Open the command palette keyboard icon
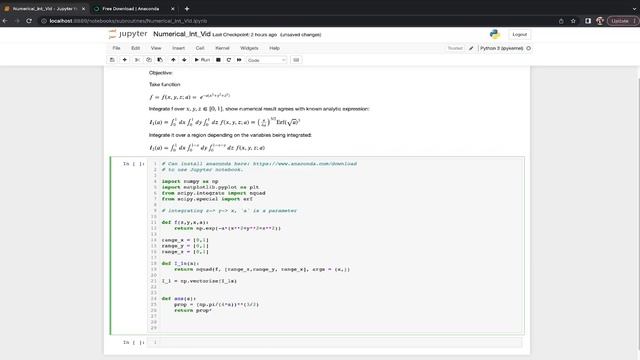640x360 pixels. [x=296, y=60]
